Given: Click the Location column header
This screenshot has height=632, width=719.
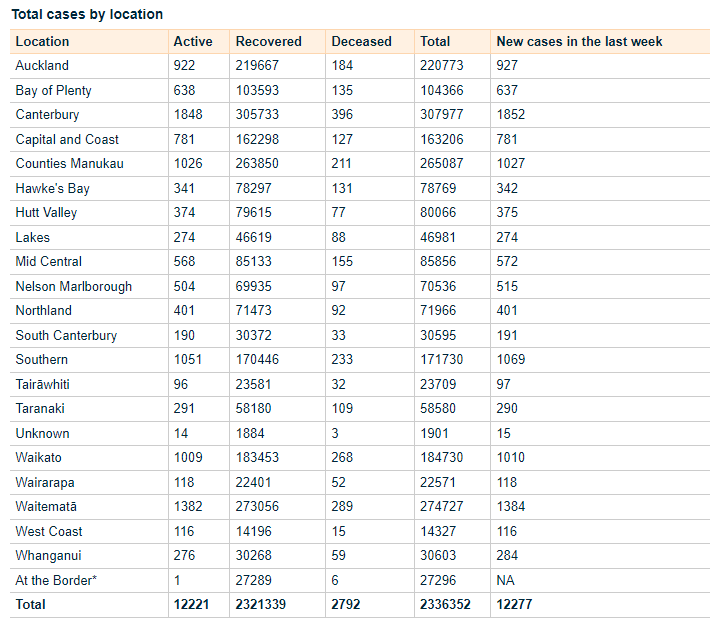Looking at the screenshot, I should pyautogui.click(x=43, y=42).
